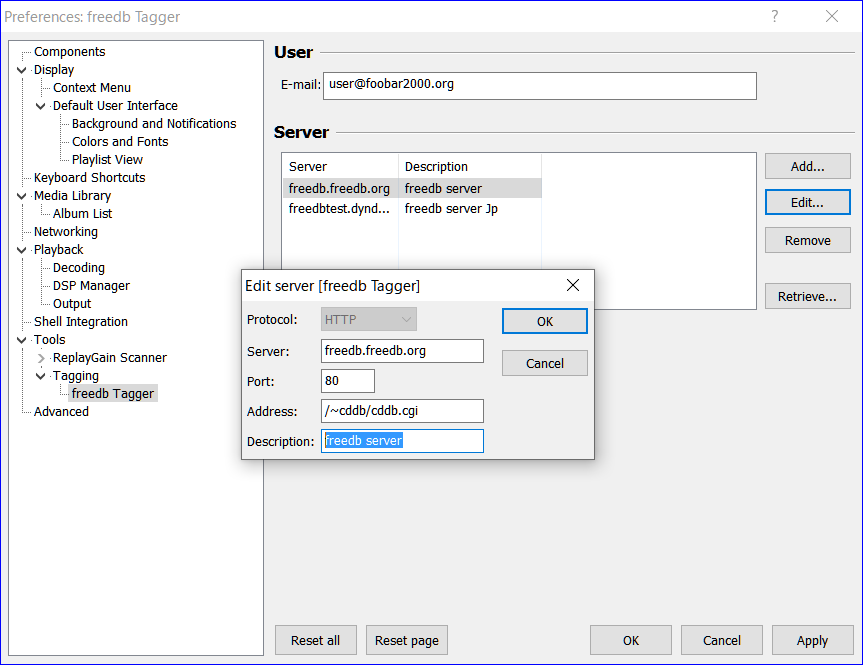
Task: Open Background and Notifications page
Action: click(154, 124)
